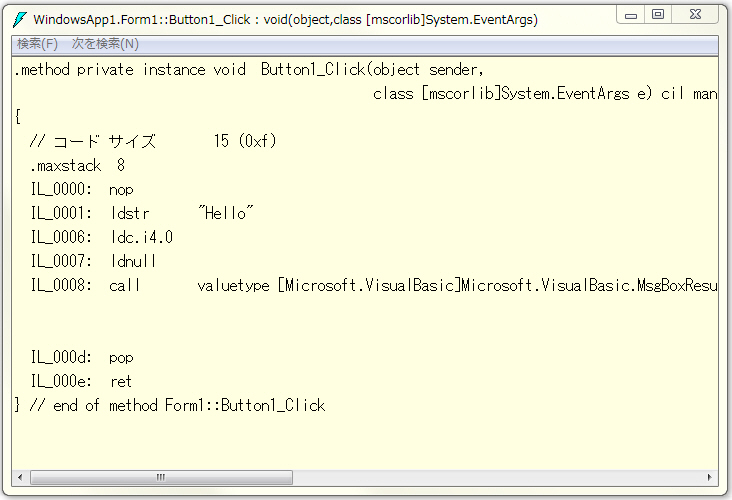The height and width of the screenshot is (500, 732).
Task: Click the IL_0000: nop line
Action: point(82,190)
